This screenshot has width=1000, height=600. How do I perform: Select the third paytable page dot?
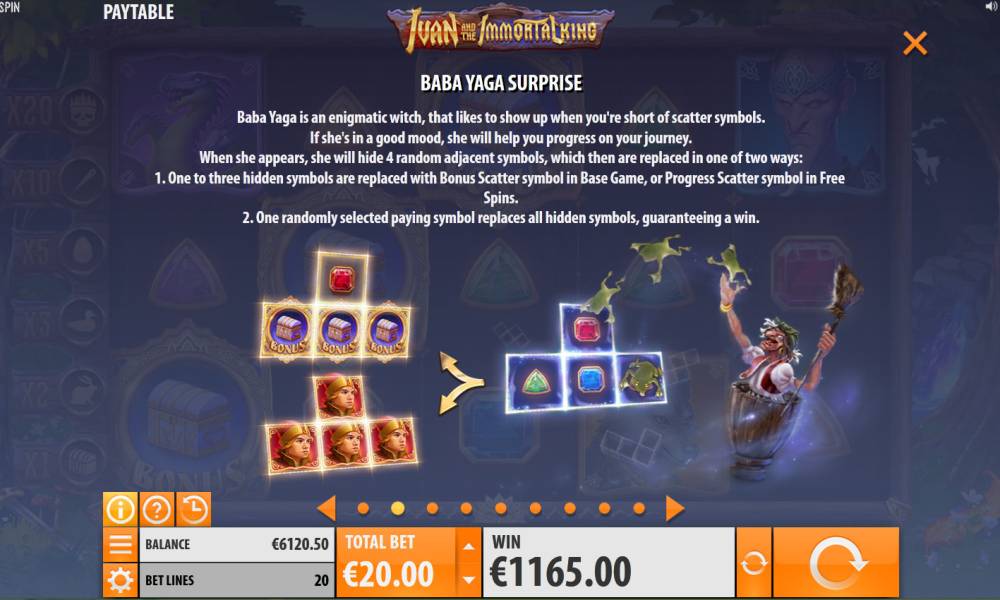[x=432, y=508]
